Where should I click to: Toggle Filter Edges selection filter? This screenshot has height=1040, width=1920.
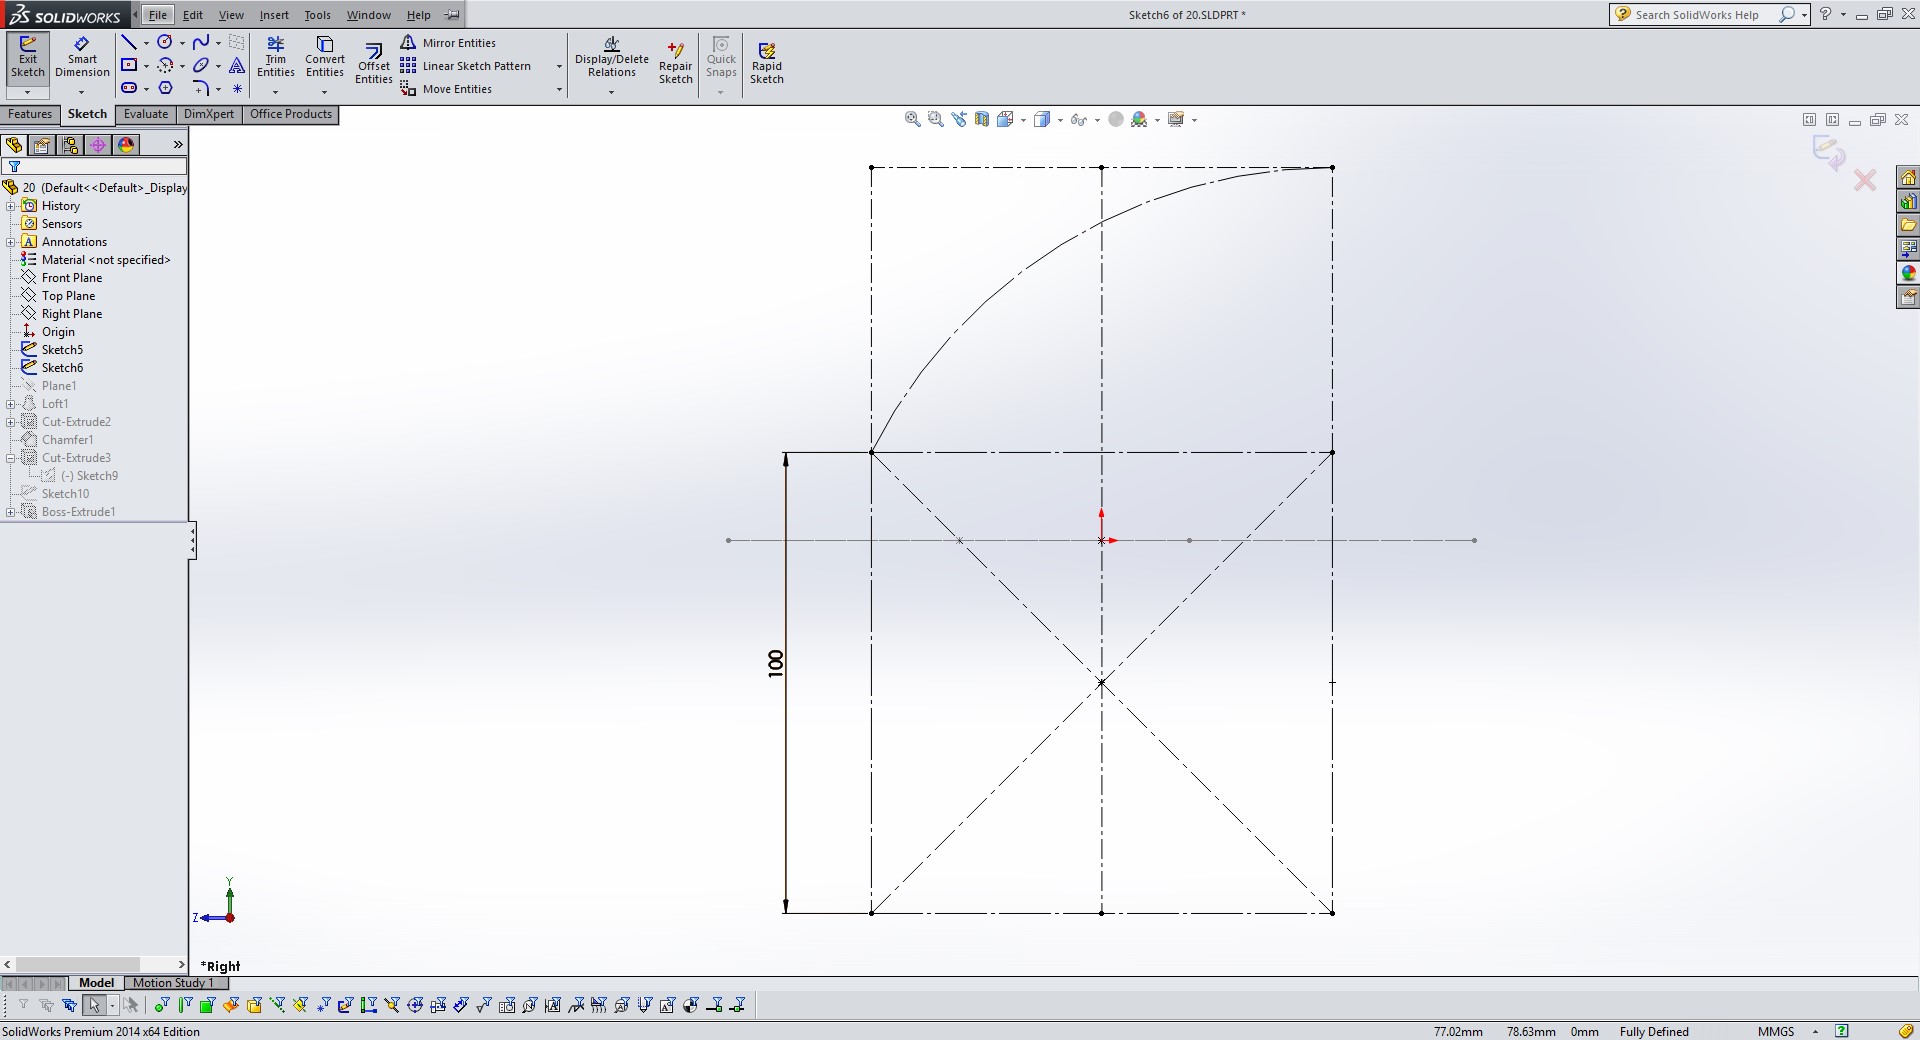pyautogui.click(x=184, y=1005)
